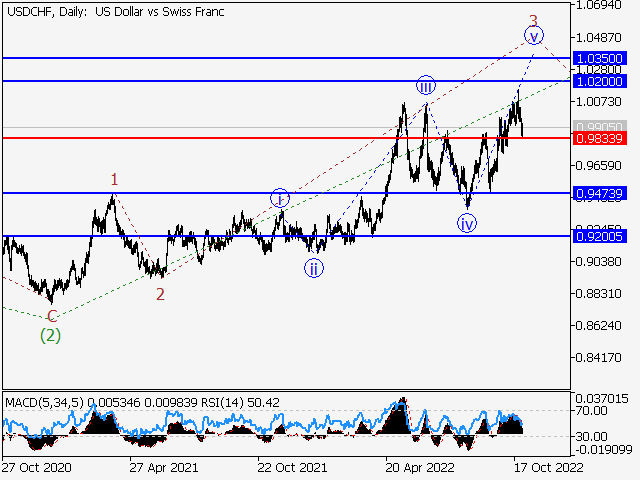
Task: Click the brown wave 2 label
Action: tap(160, 294)
